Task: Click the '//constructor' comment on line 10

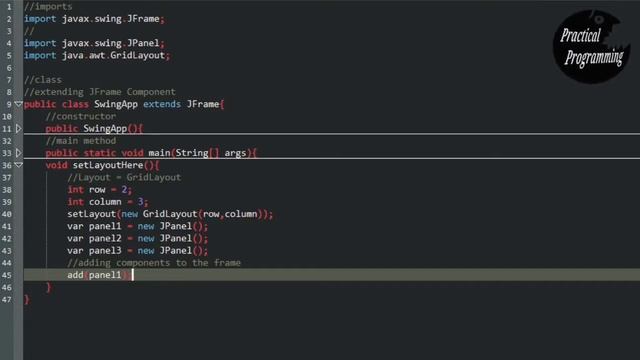Action: (81, 117)
